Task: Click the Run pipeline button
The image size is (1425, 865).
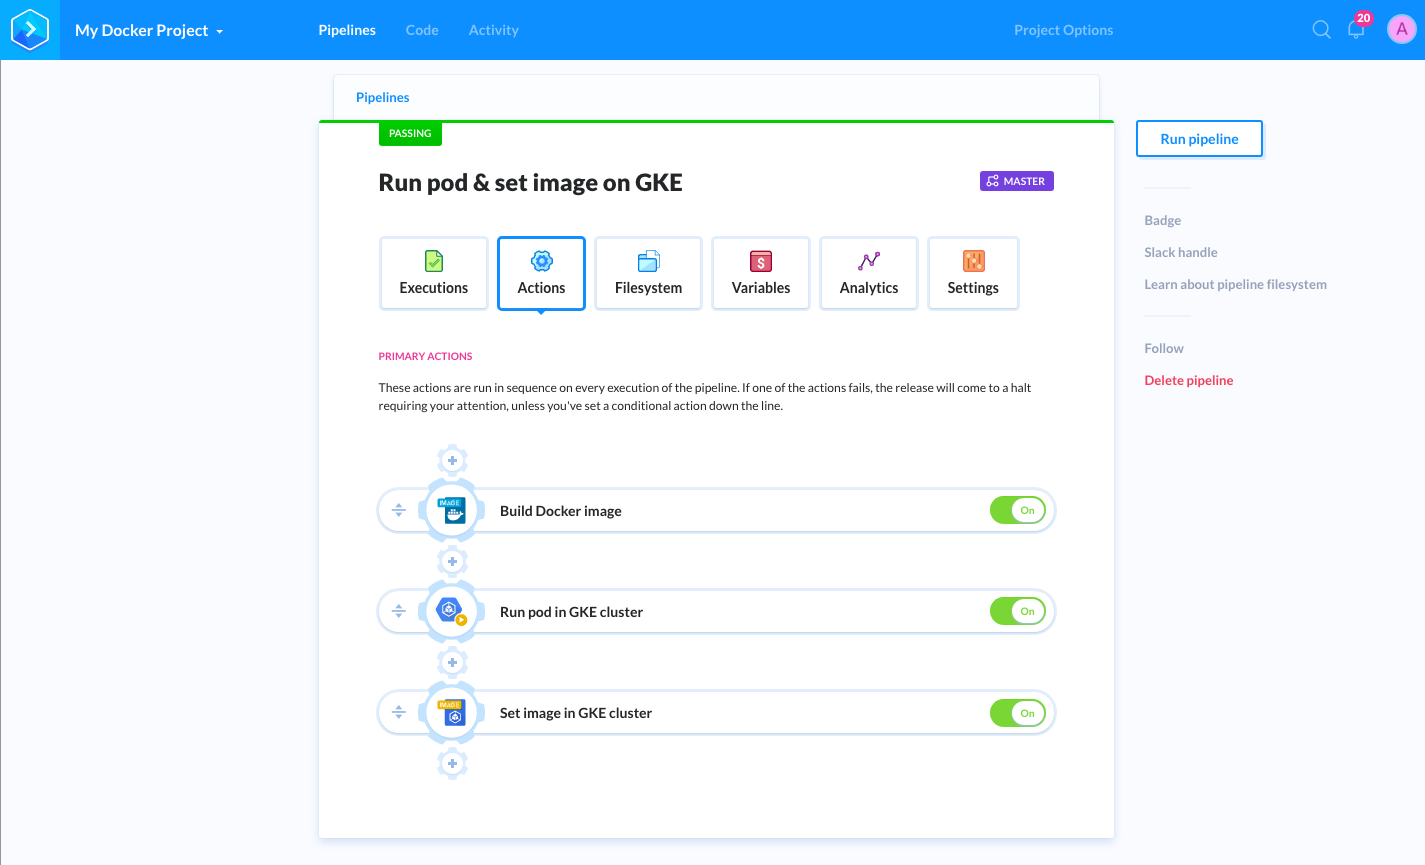Action: pos(1199,139)
